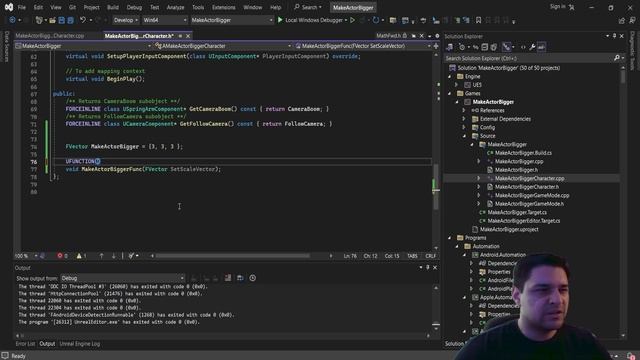Click the split editor plus icon
The width and height of the screenshot is (640, 360).
(x=436, y=46)
